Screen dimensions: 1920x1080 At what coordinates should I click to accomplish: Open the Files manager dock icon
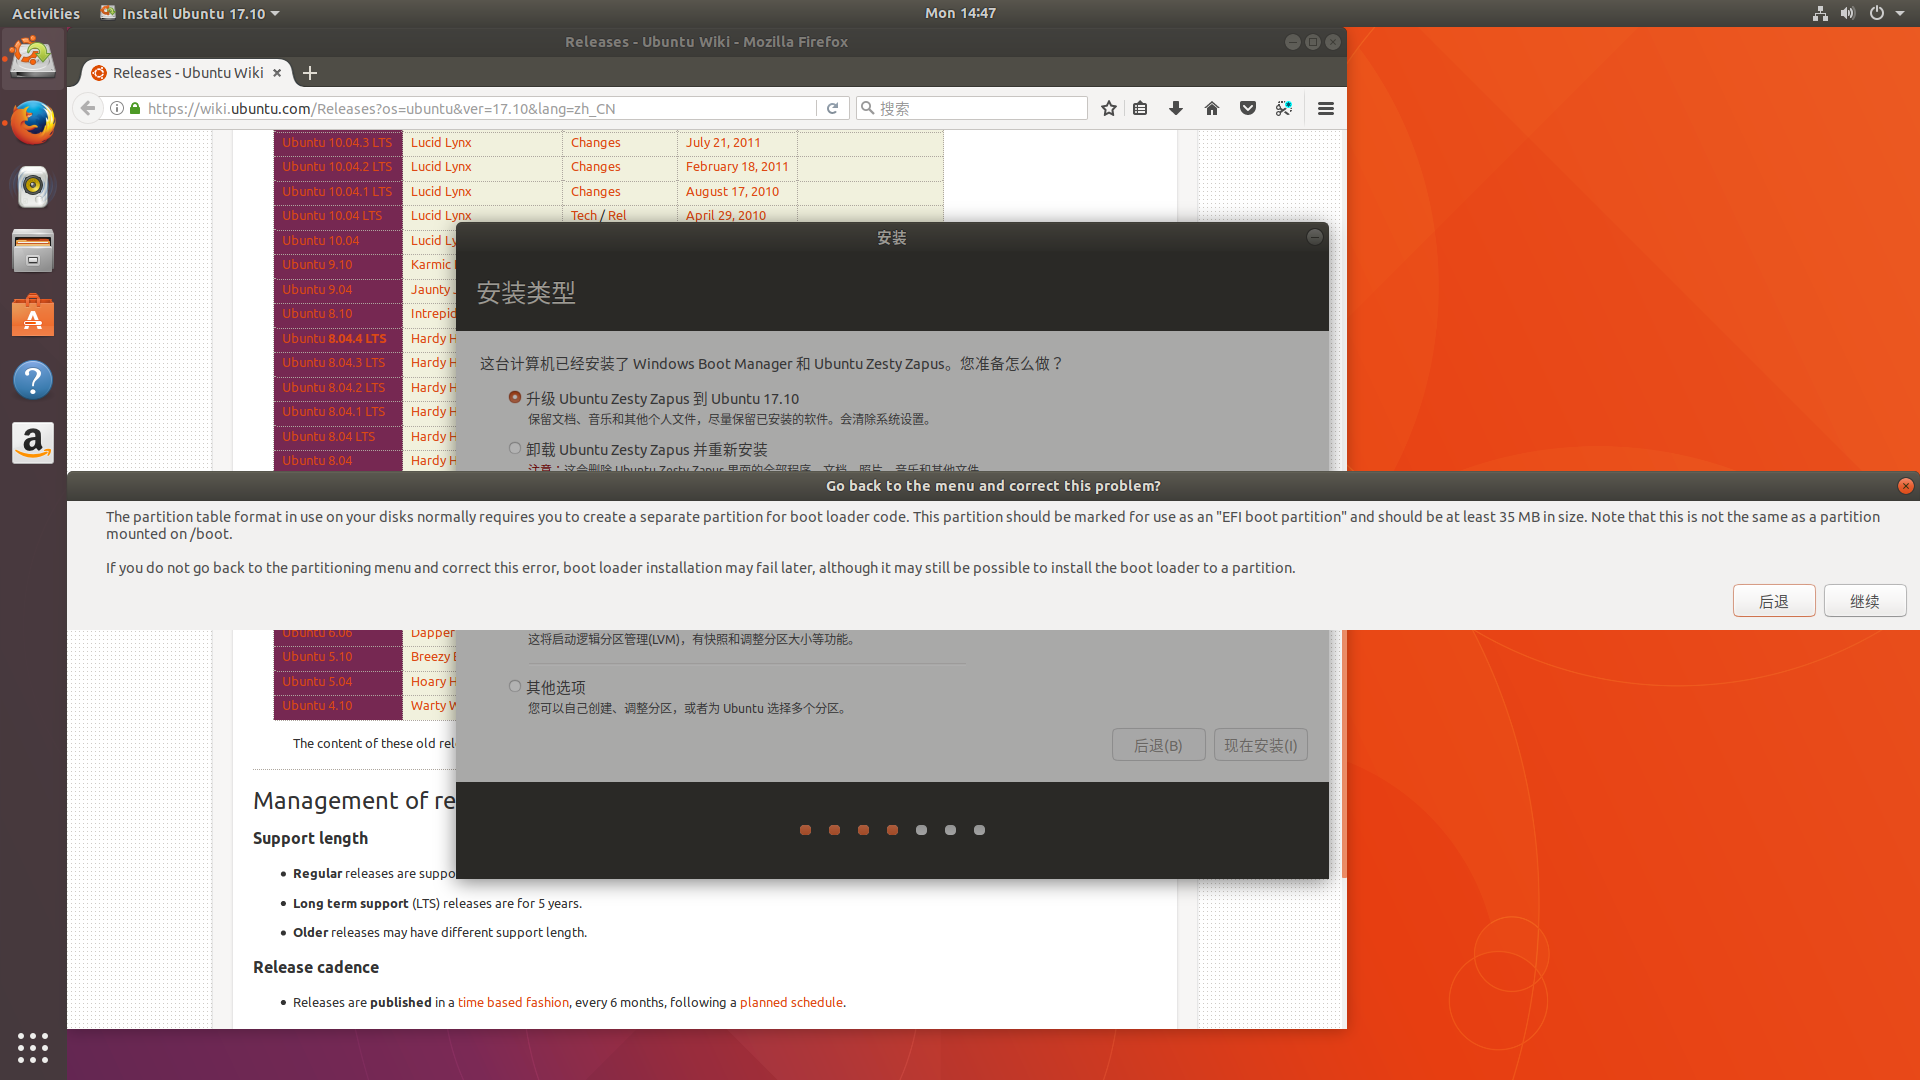33,251
